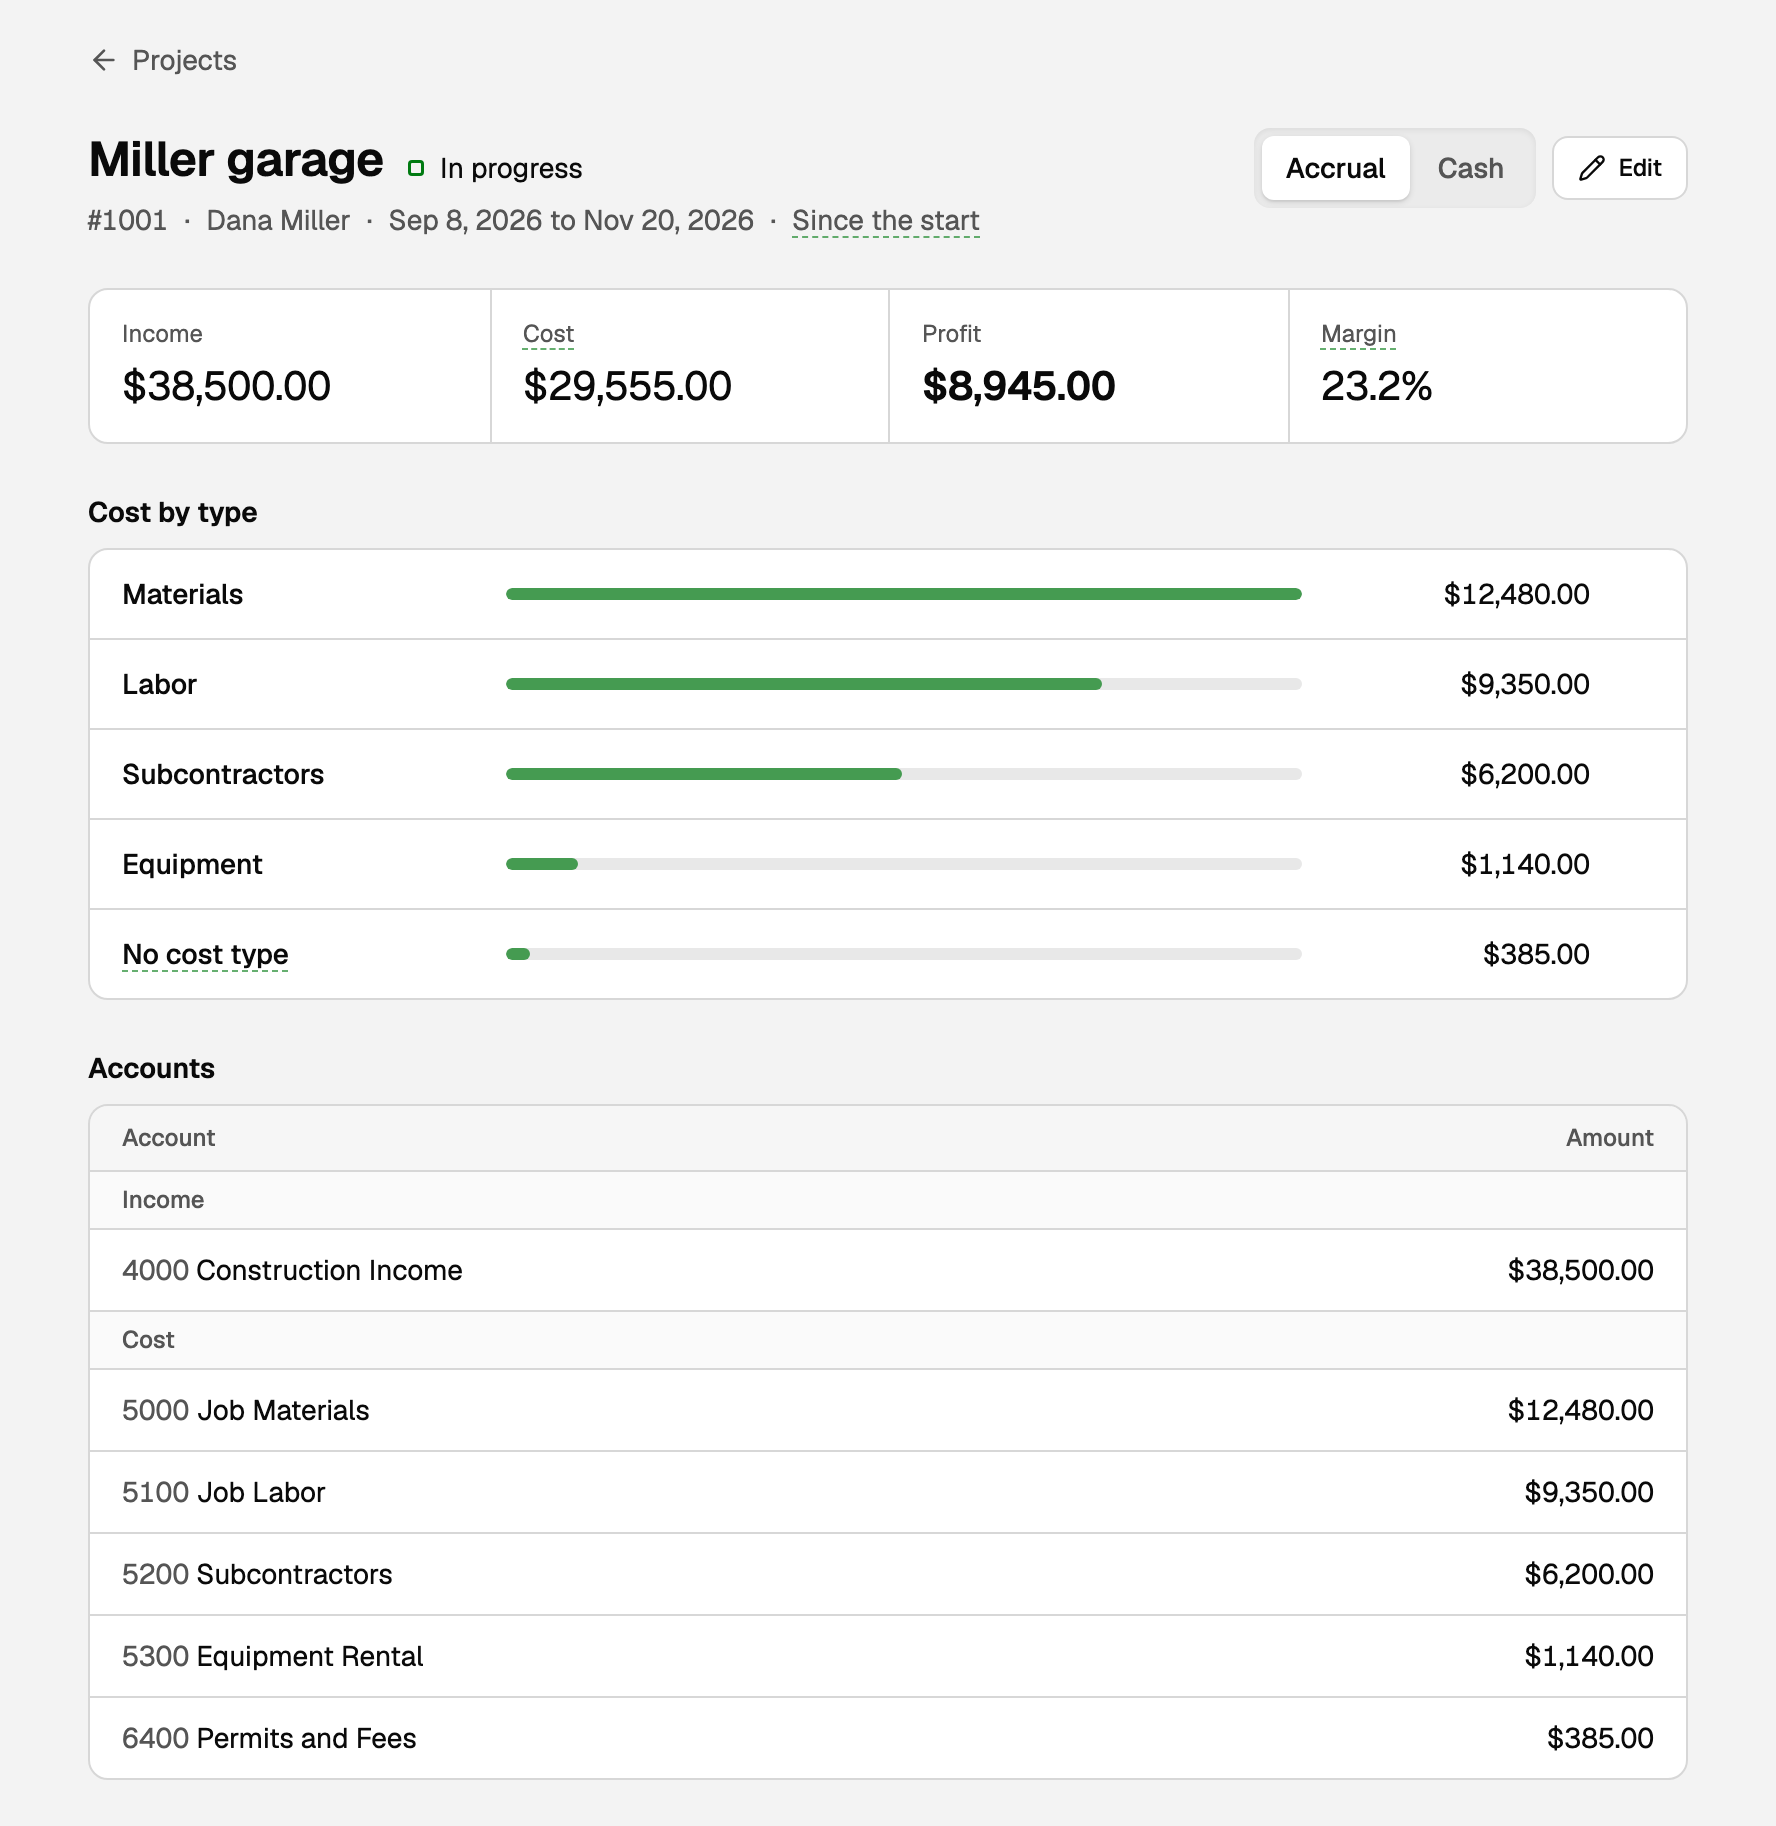Select the 5000 Job Materials row
The width and height of the screenshot is (1776, 1826).
tap(888, 1410)
